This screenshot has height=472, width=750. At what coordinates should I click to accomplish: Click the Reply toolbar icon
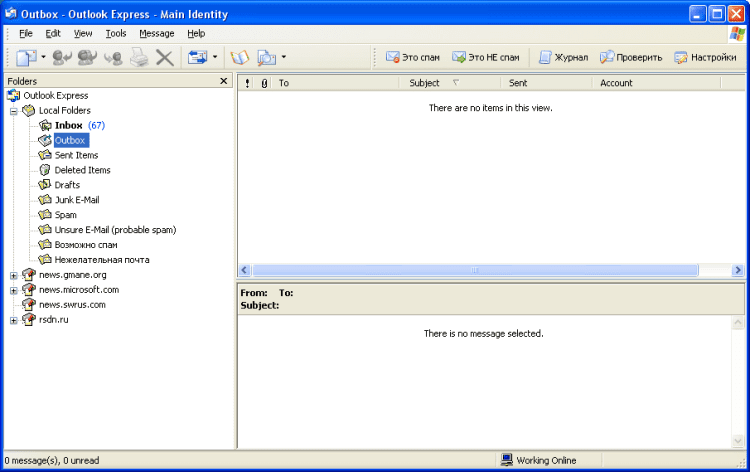(x=62, y=57)
